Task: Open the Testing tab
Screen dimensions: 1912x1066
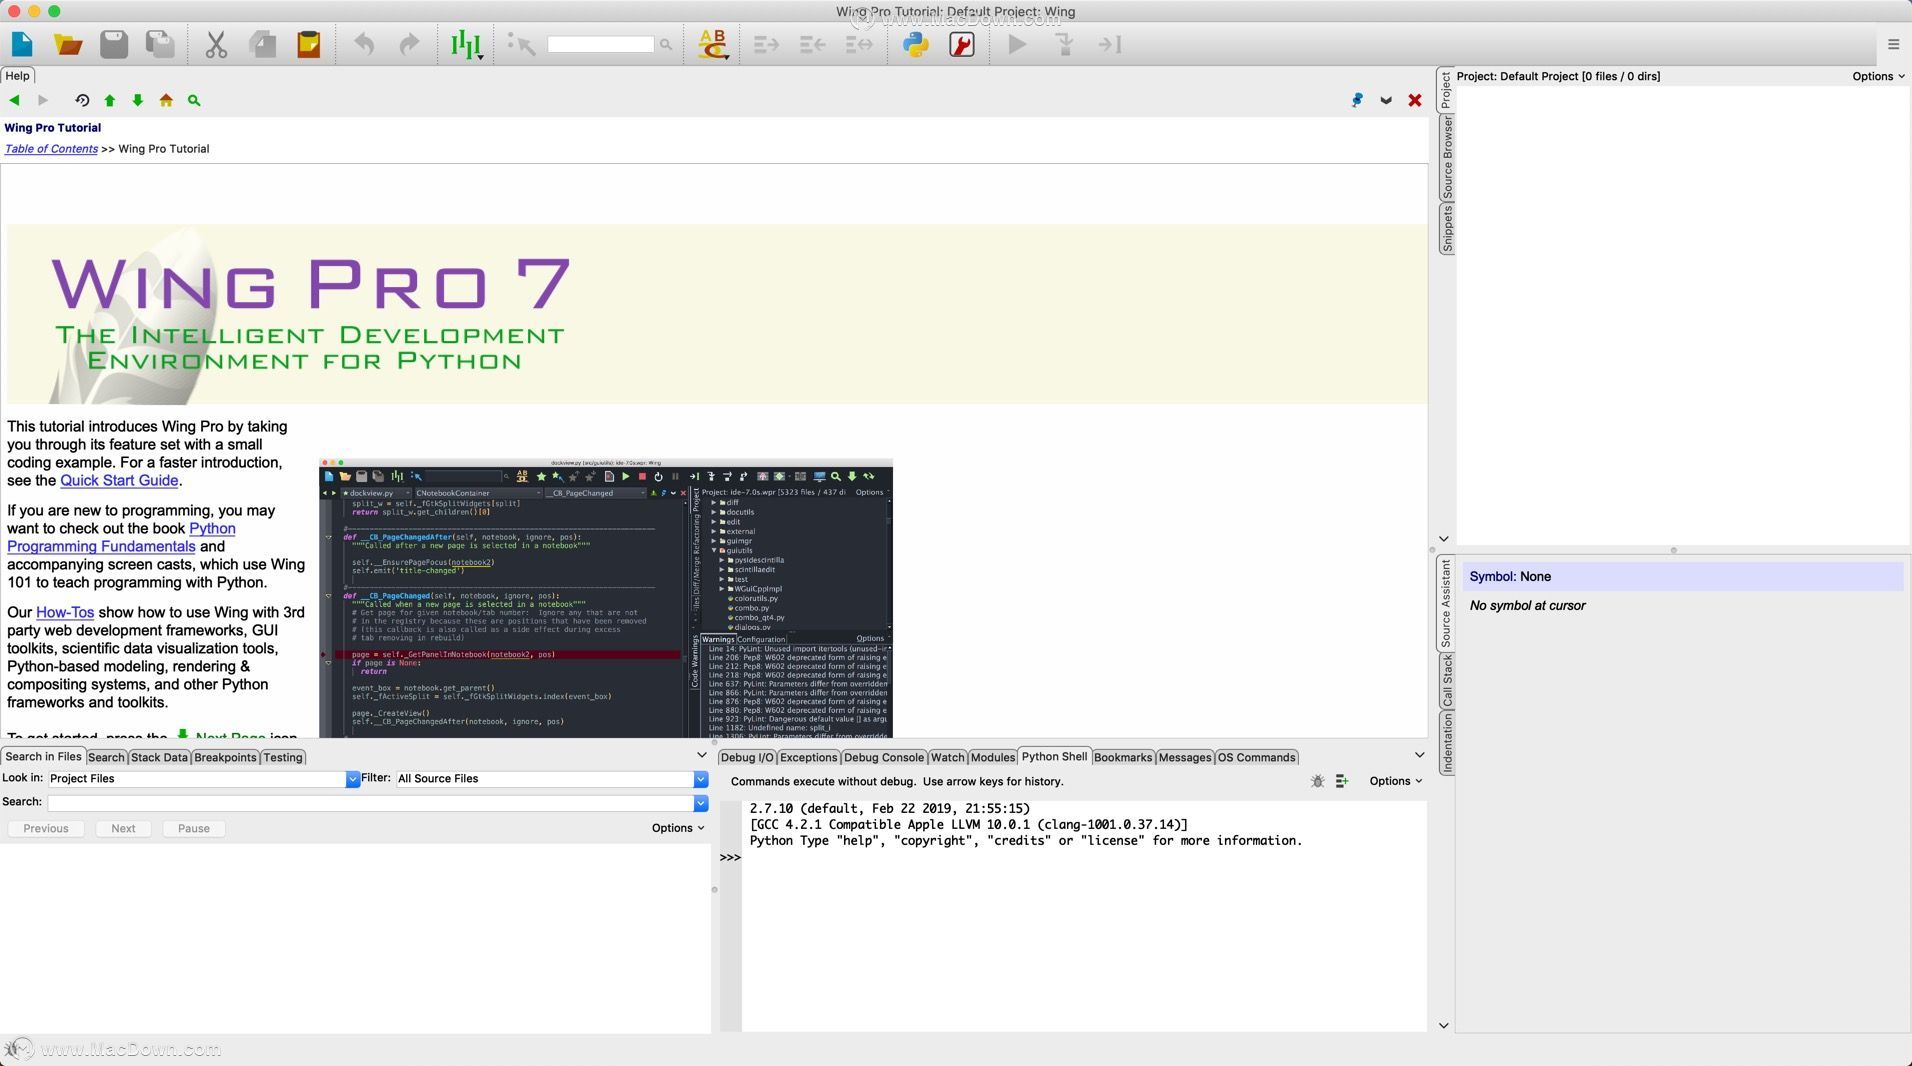Action: pos(283,757)
